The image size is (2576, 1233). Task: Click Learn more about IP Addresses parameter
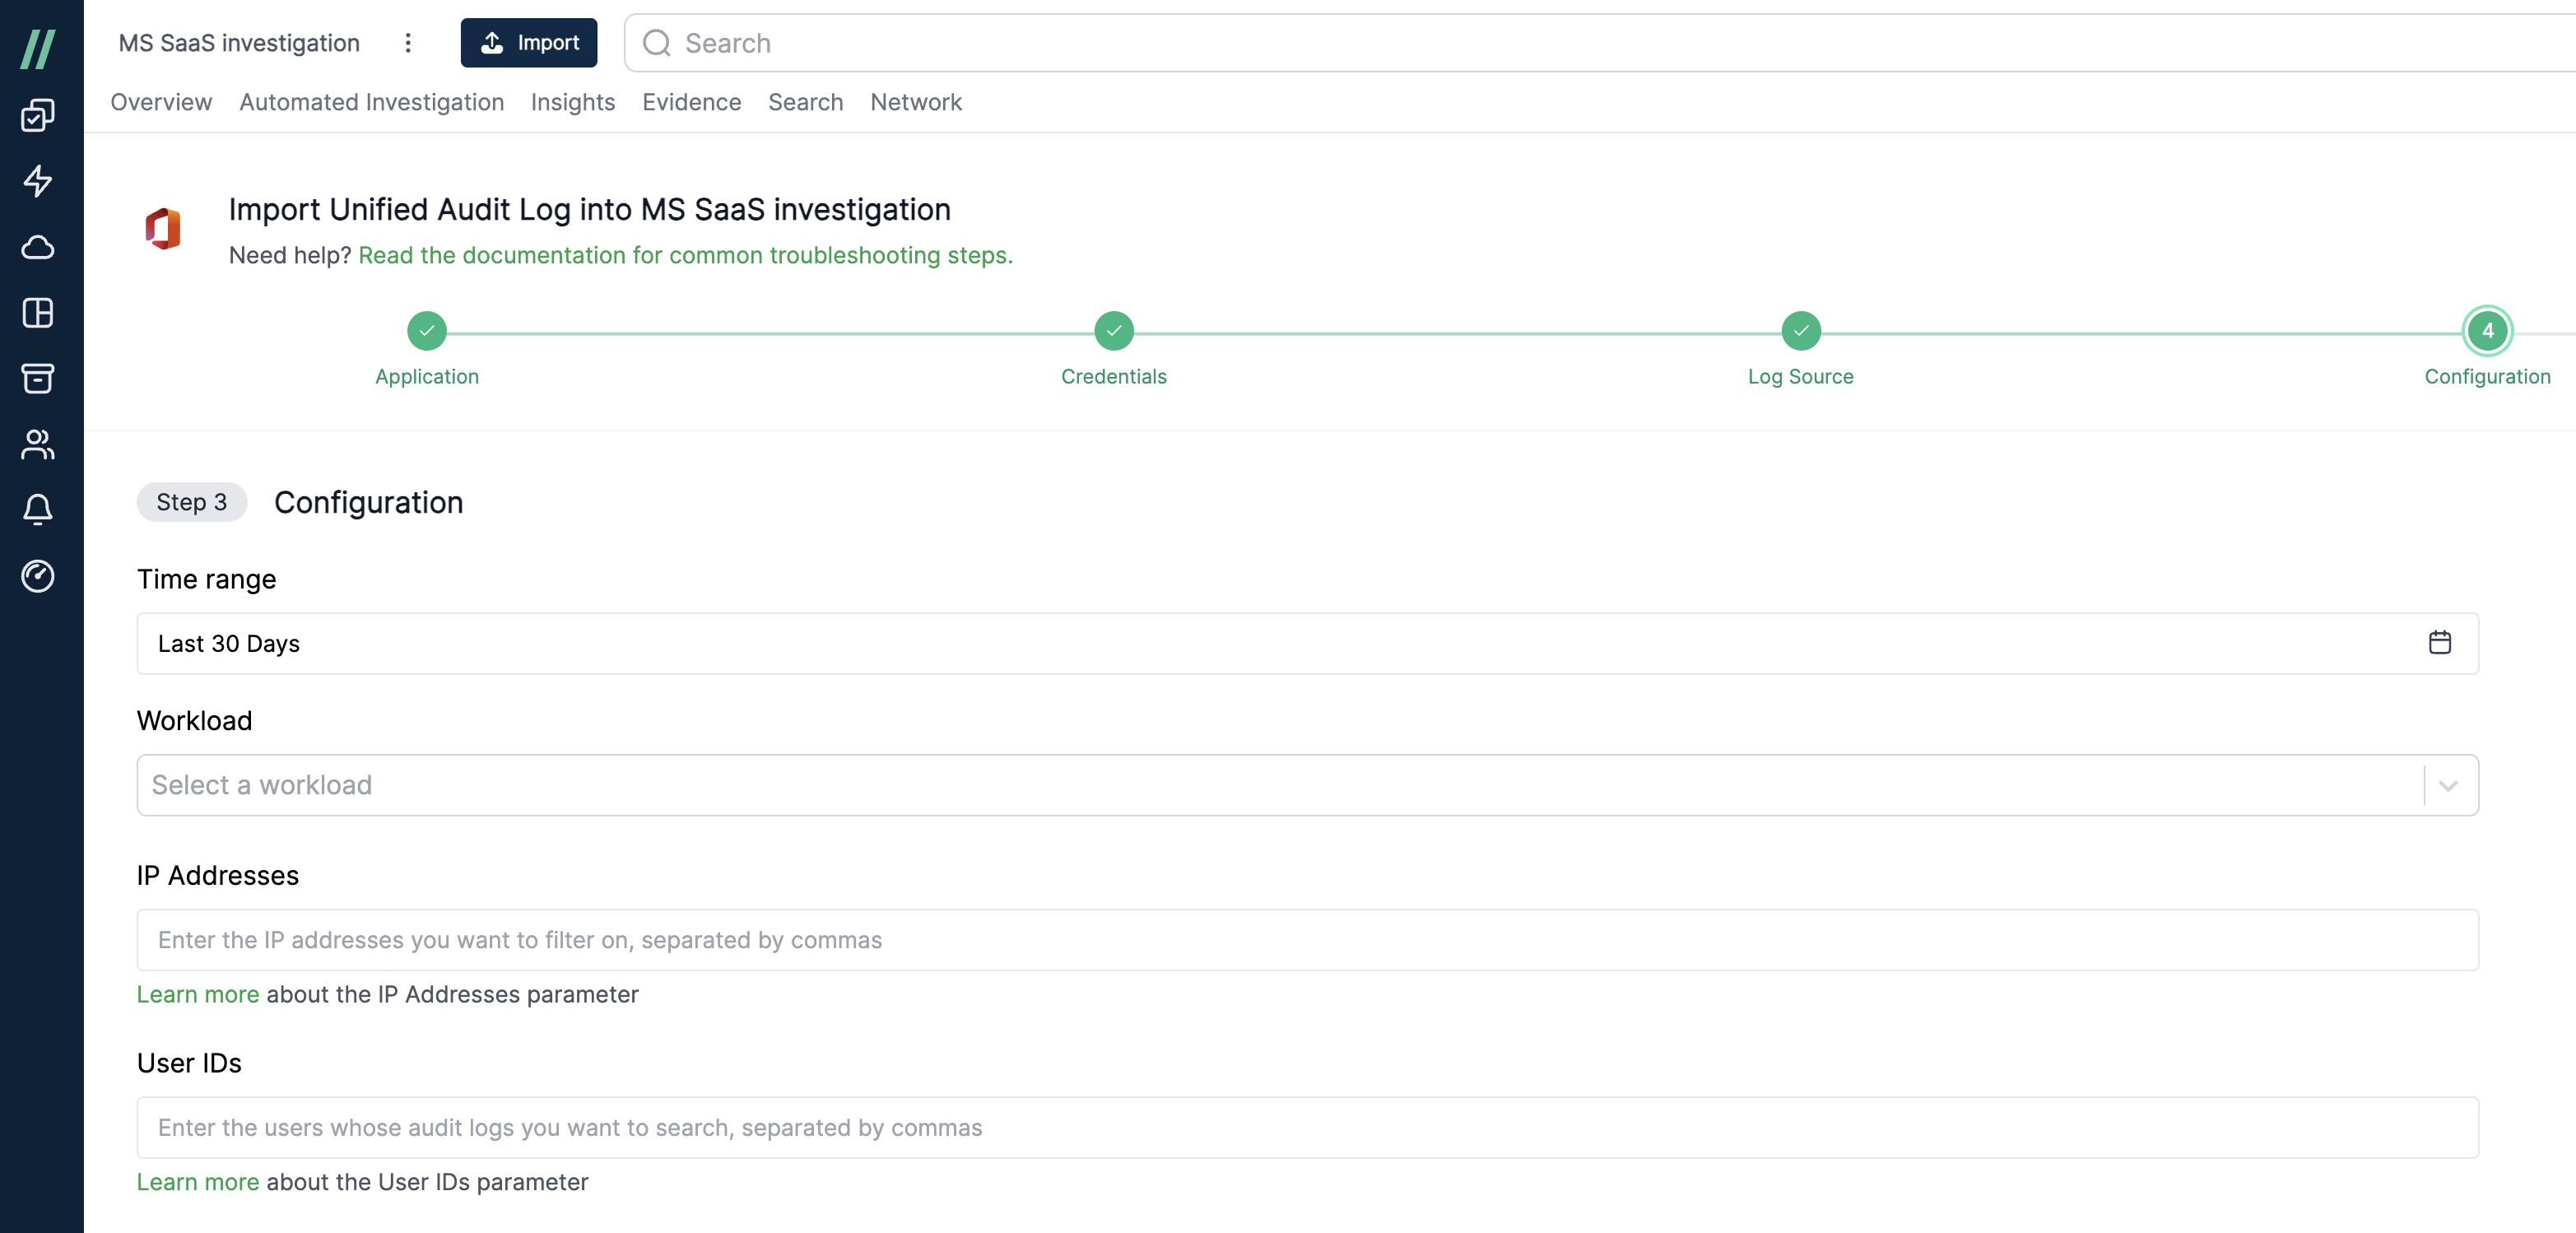198,994
